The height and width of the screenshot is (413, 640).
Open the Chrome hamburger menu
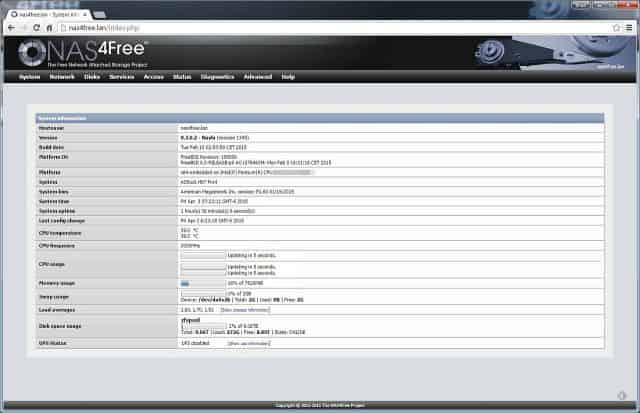coord(627,28)
